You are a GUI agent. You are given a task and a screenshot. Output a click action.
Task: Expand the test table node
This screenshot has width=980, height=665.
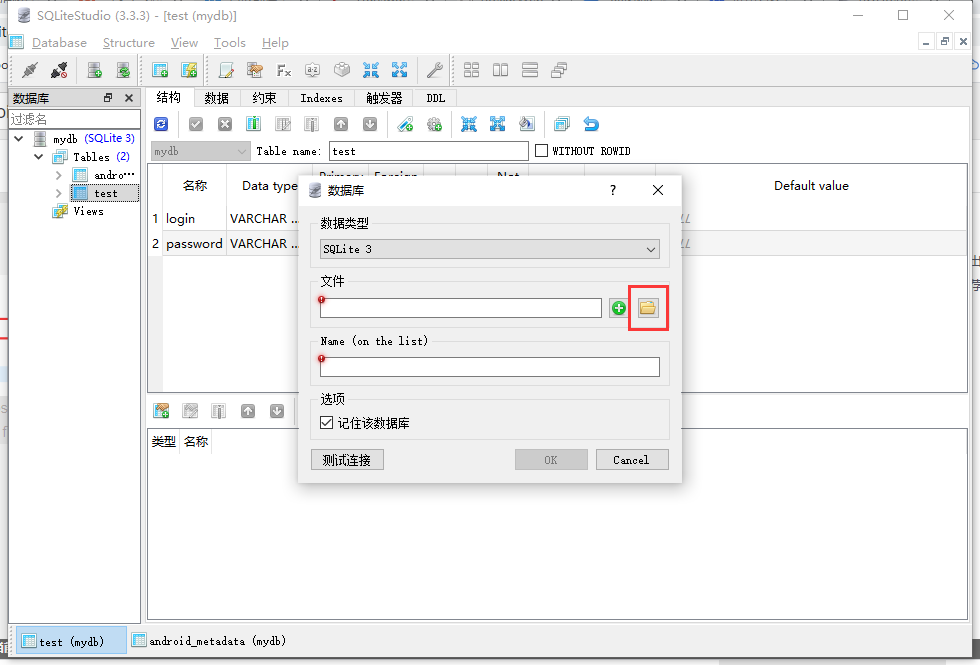click(x=59, y=193)
